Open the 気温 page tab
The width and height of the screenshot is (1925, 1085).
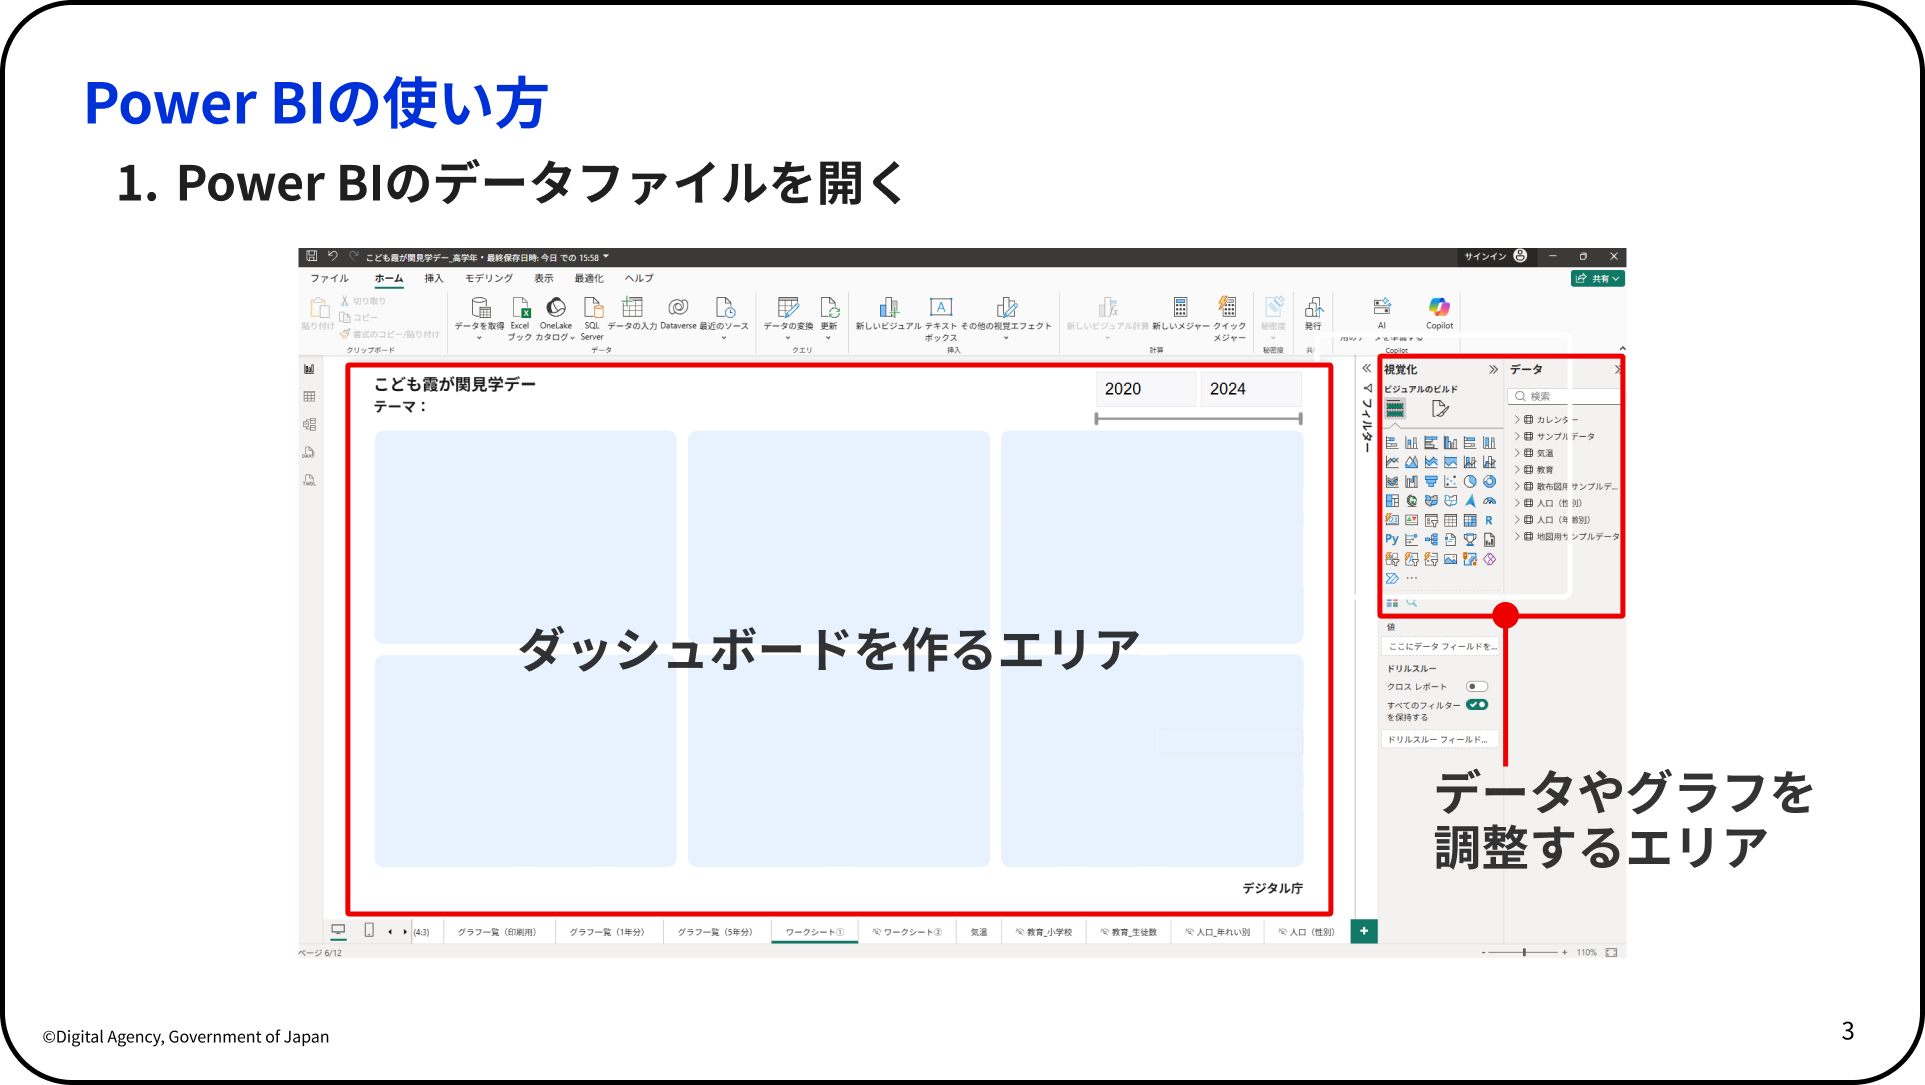[978, 932]
